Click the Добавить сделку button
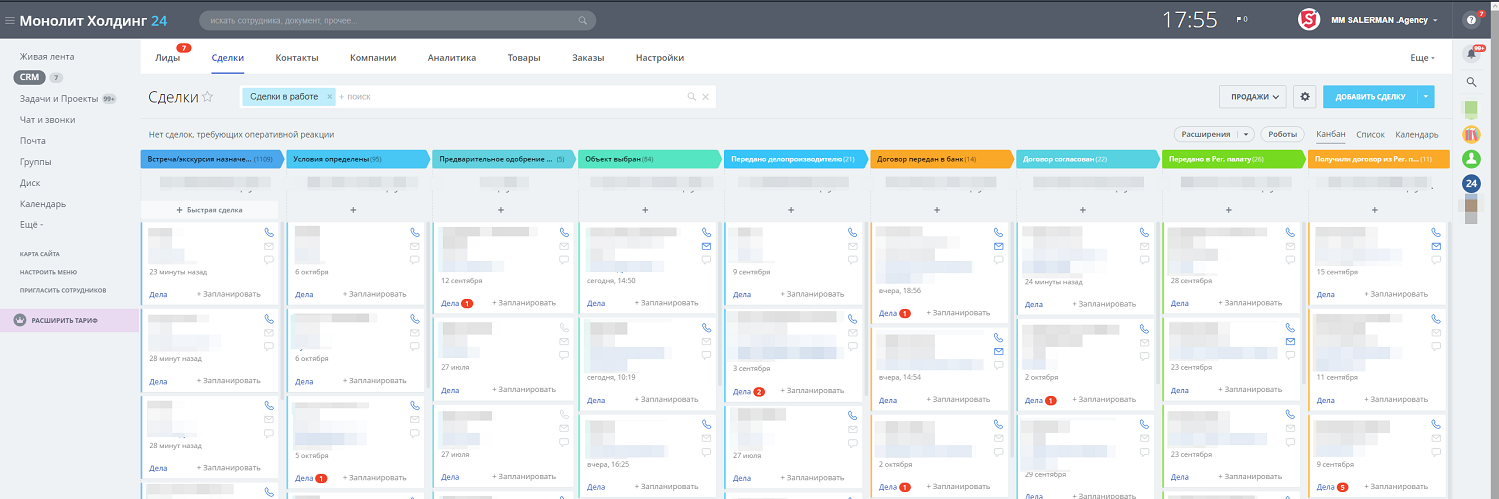This screenshot has height=499, width=1499. [1370, 97]
